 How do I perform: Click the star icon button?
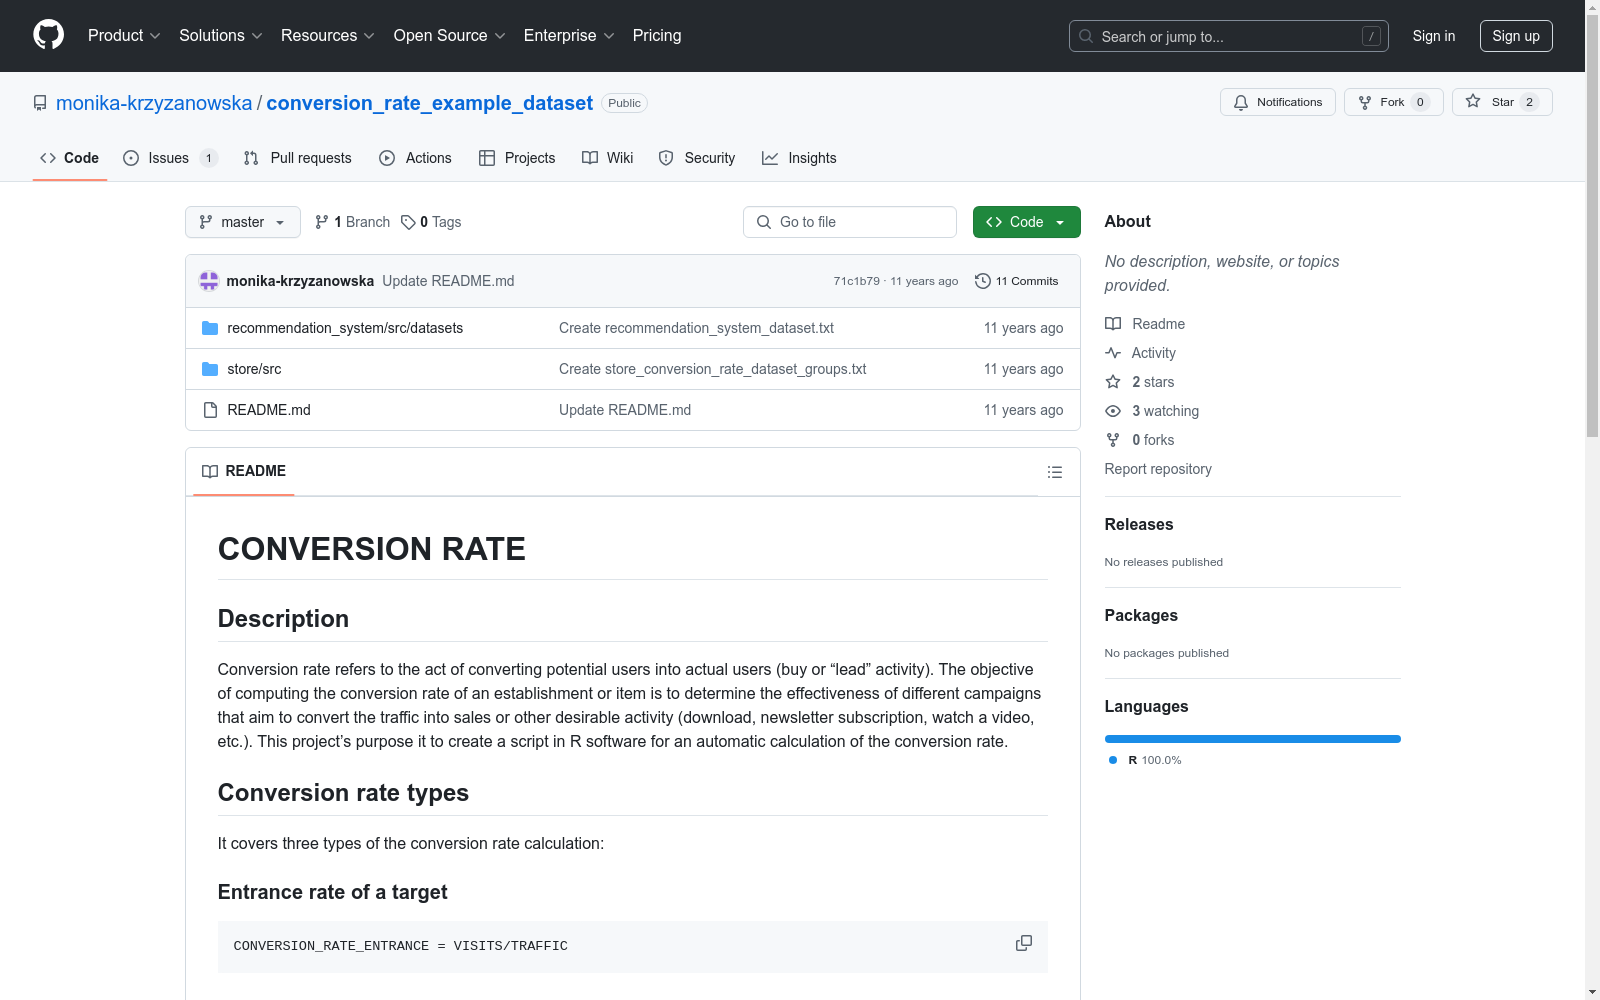[x=1473, y=101]
